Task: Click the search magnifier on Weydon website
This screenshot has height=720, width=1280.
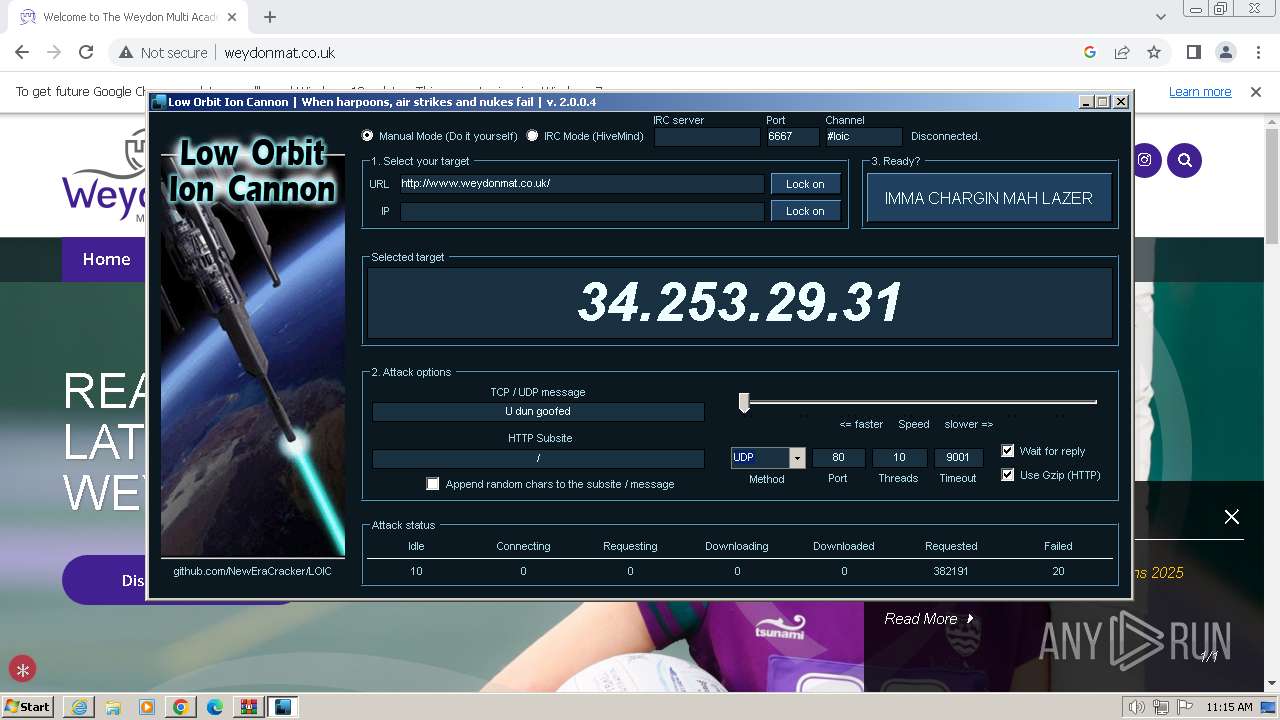Action: point(1184,160)
